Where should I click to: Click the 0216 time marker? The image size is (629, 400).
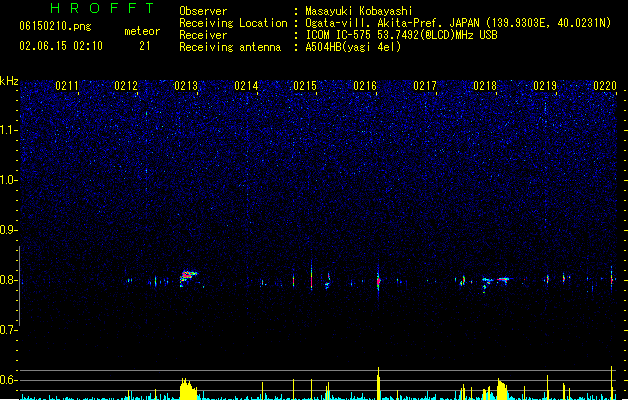(x=365, y=86)
